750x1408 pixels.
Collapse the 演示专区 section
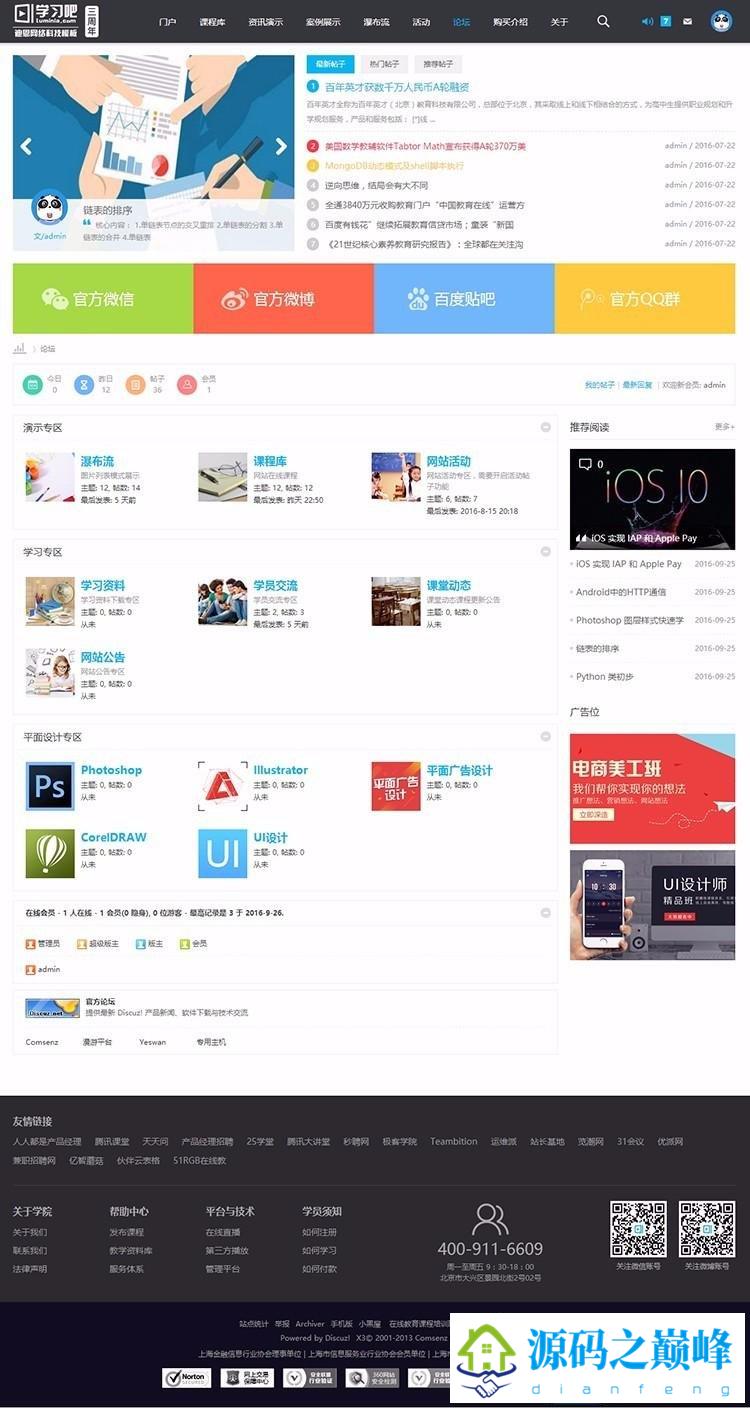click(x=546, y=427)
